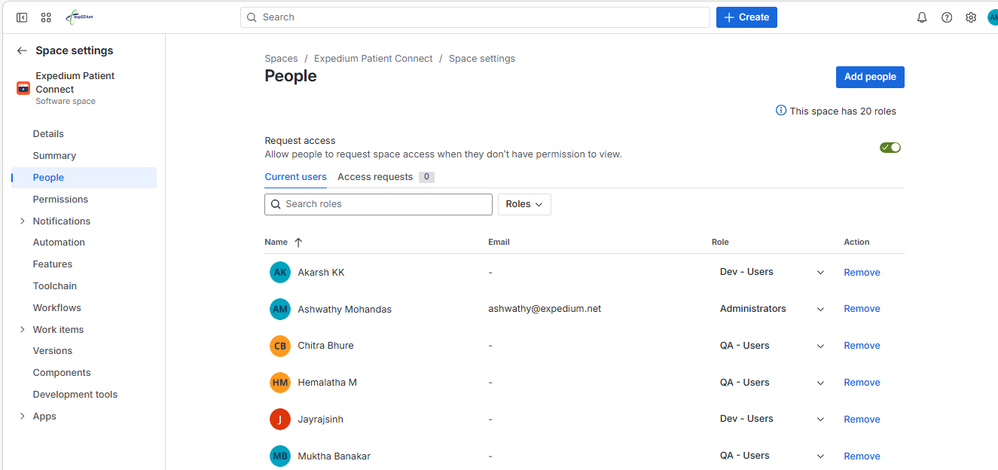Viewport: 998px width, 470px height.
Task: Click Ashwathy Mohandas's AM avatar in the list
Action: [280, 310]
